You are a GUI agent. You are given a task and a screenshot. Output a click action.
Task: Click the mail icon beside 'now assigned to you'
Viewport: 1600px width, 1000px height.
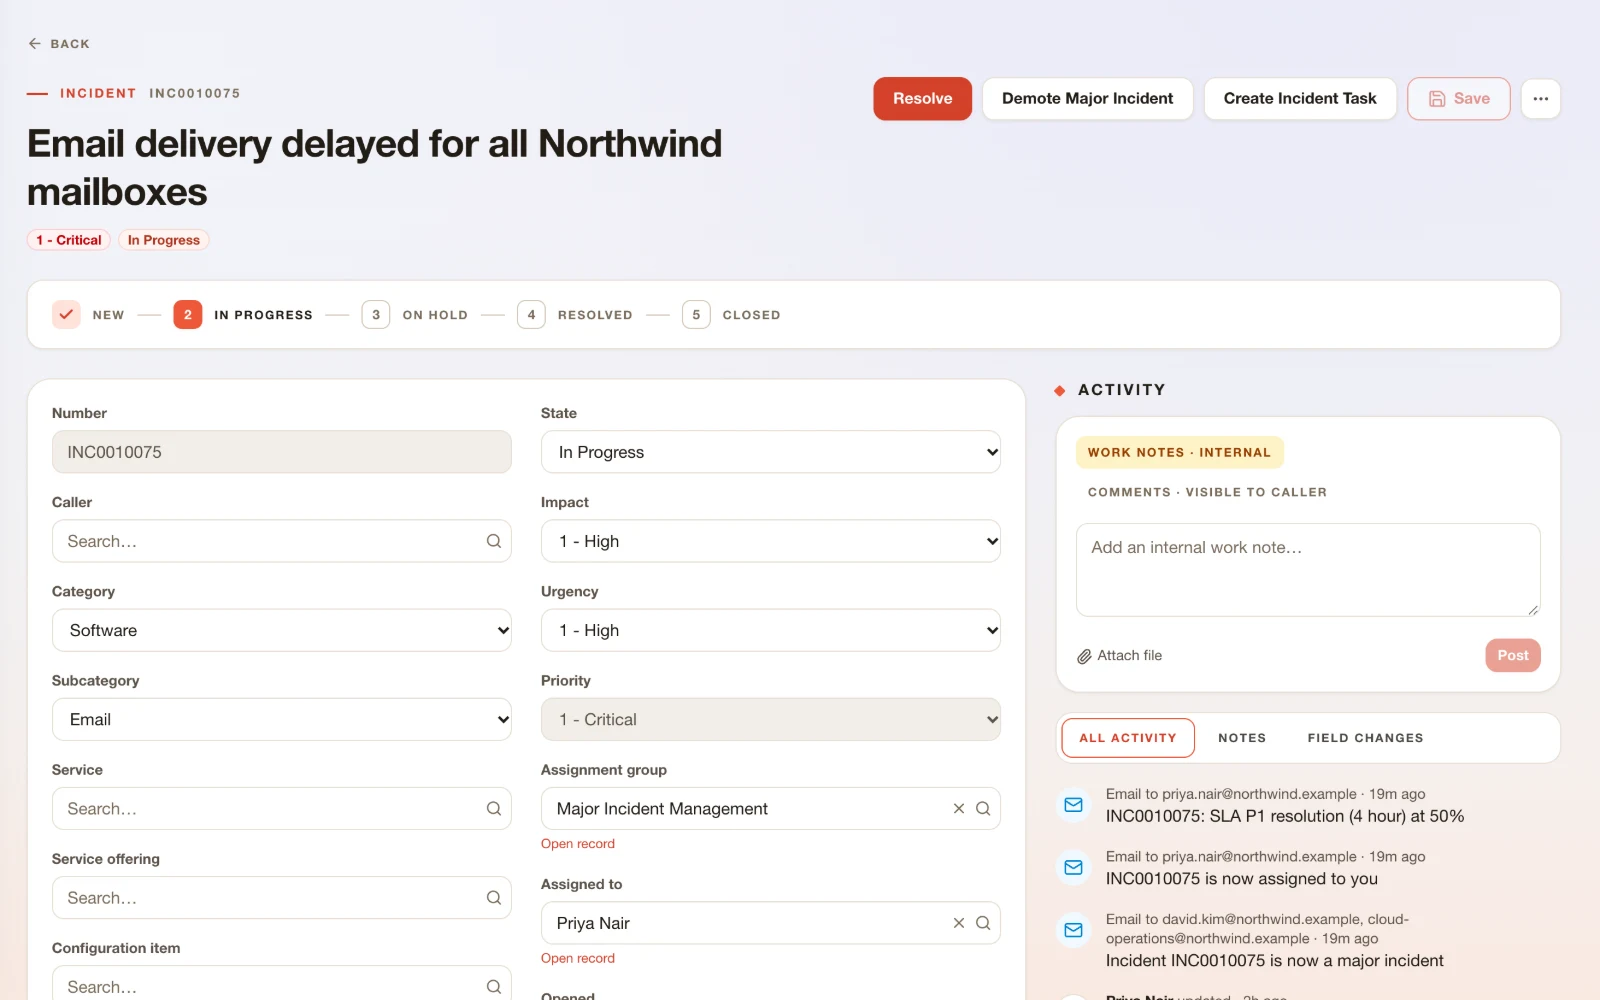1074,868
